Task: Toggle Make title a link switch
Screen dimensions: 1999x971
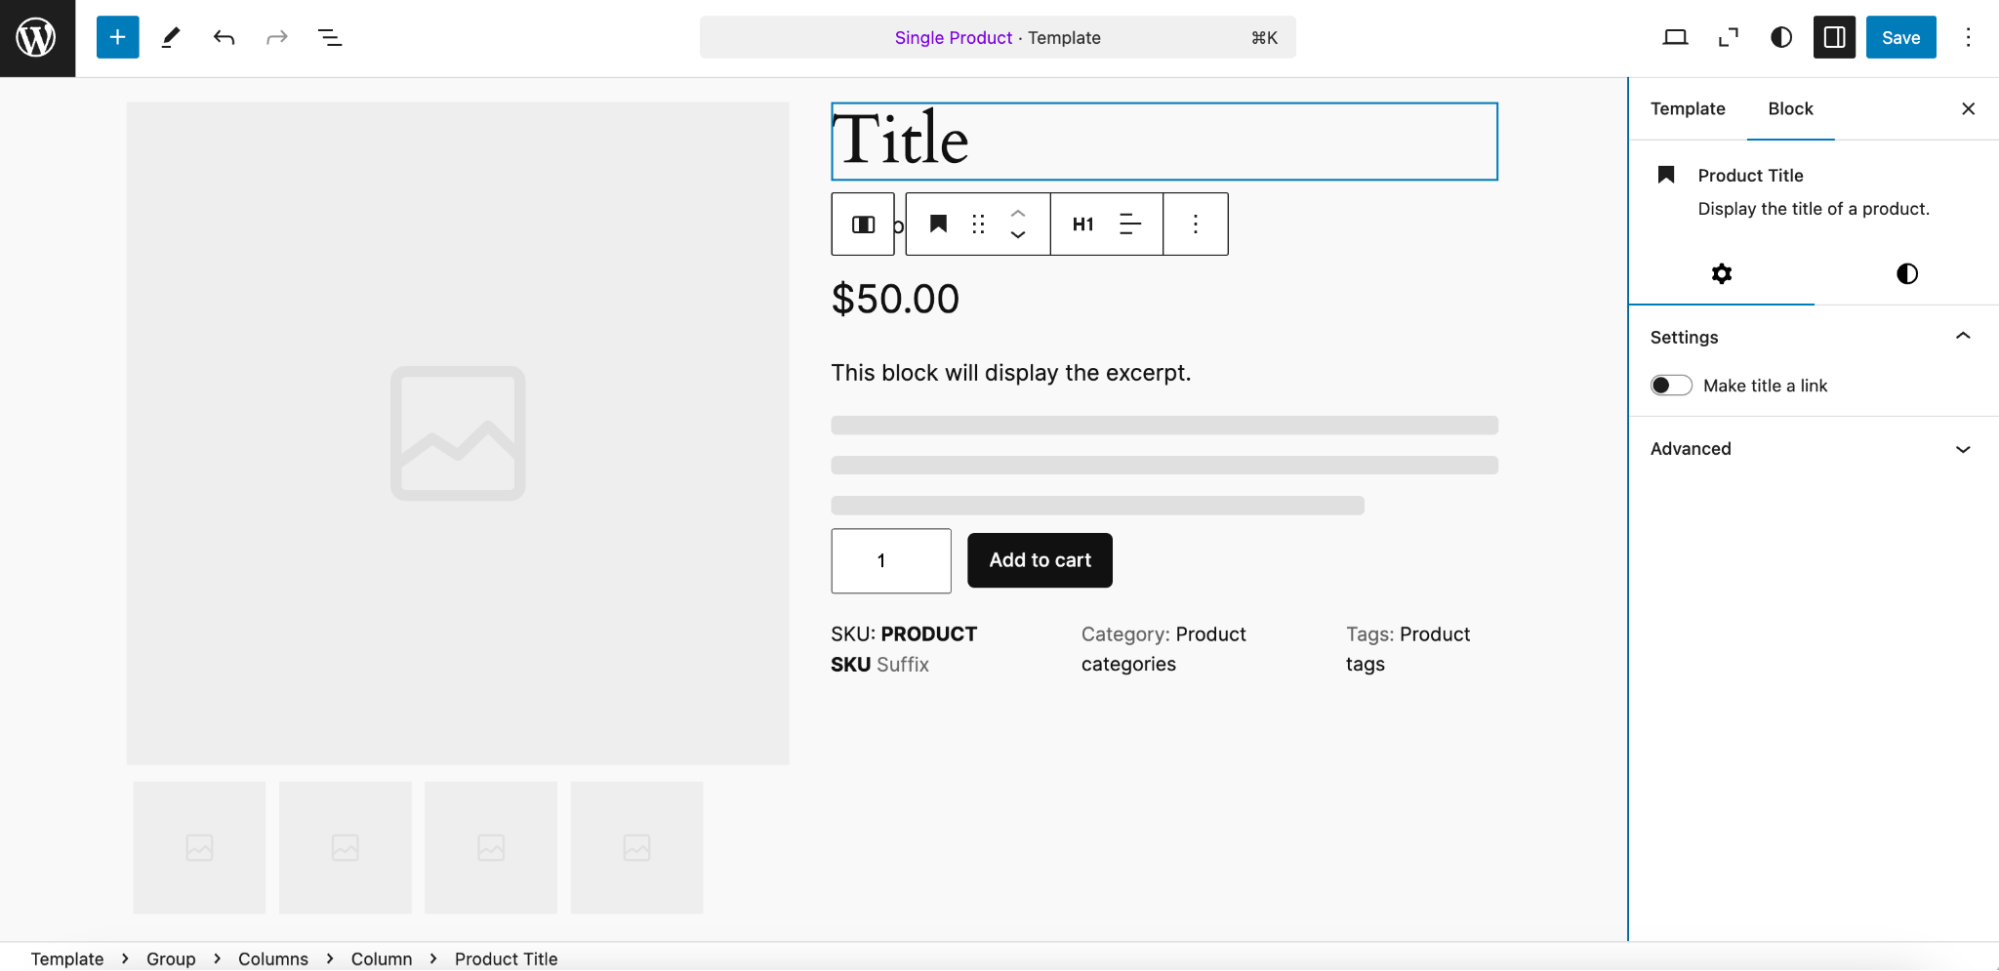Action: pos(1671,386)
